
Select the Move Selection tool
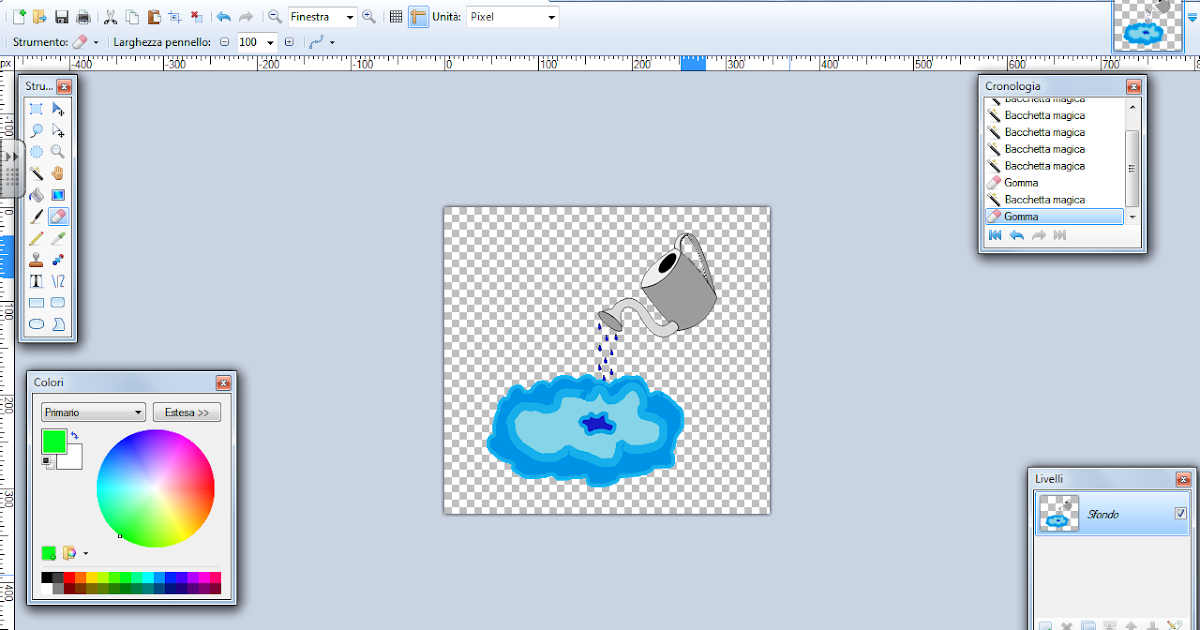[58, 130]
